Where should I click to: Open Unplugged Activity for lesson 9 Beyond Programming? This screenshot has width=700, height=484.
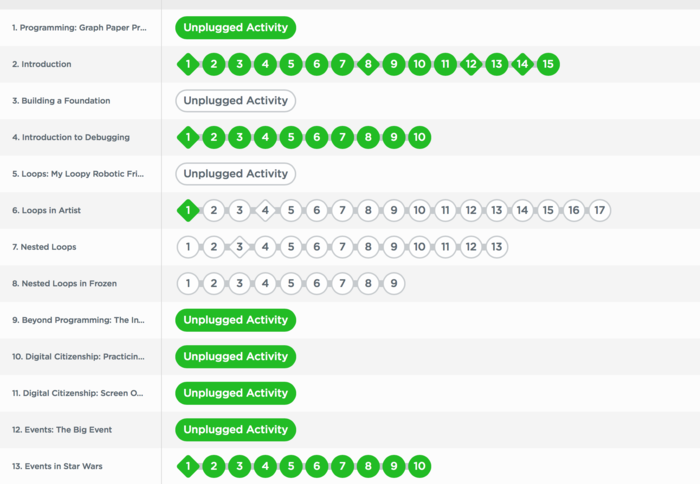coord(235,320)
